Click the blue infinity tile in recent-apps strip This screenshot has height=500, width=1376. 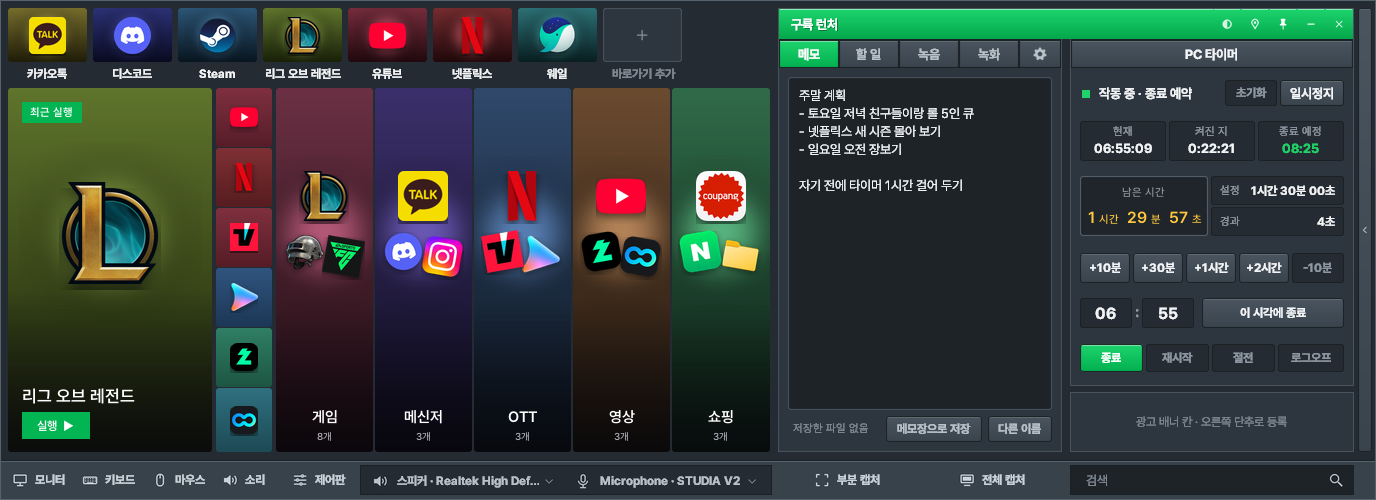tap(244, 420)
